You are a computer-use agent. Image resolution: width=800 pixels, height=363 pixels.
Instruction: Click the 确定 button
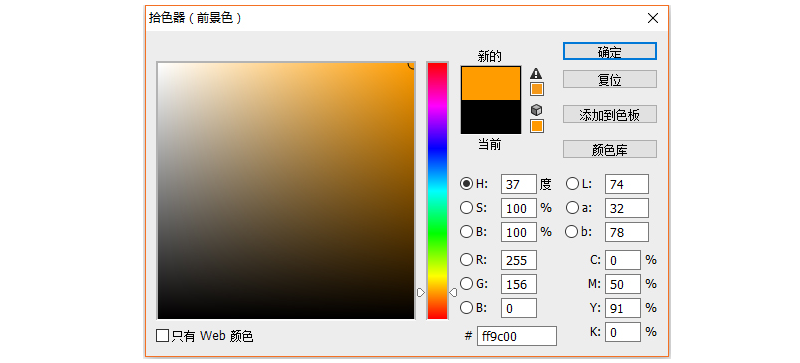[610, 52]
